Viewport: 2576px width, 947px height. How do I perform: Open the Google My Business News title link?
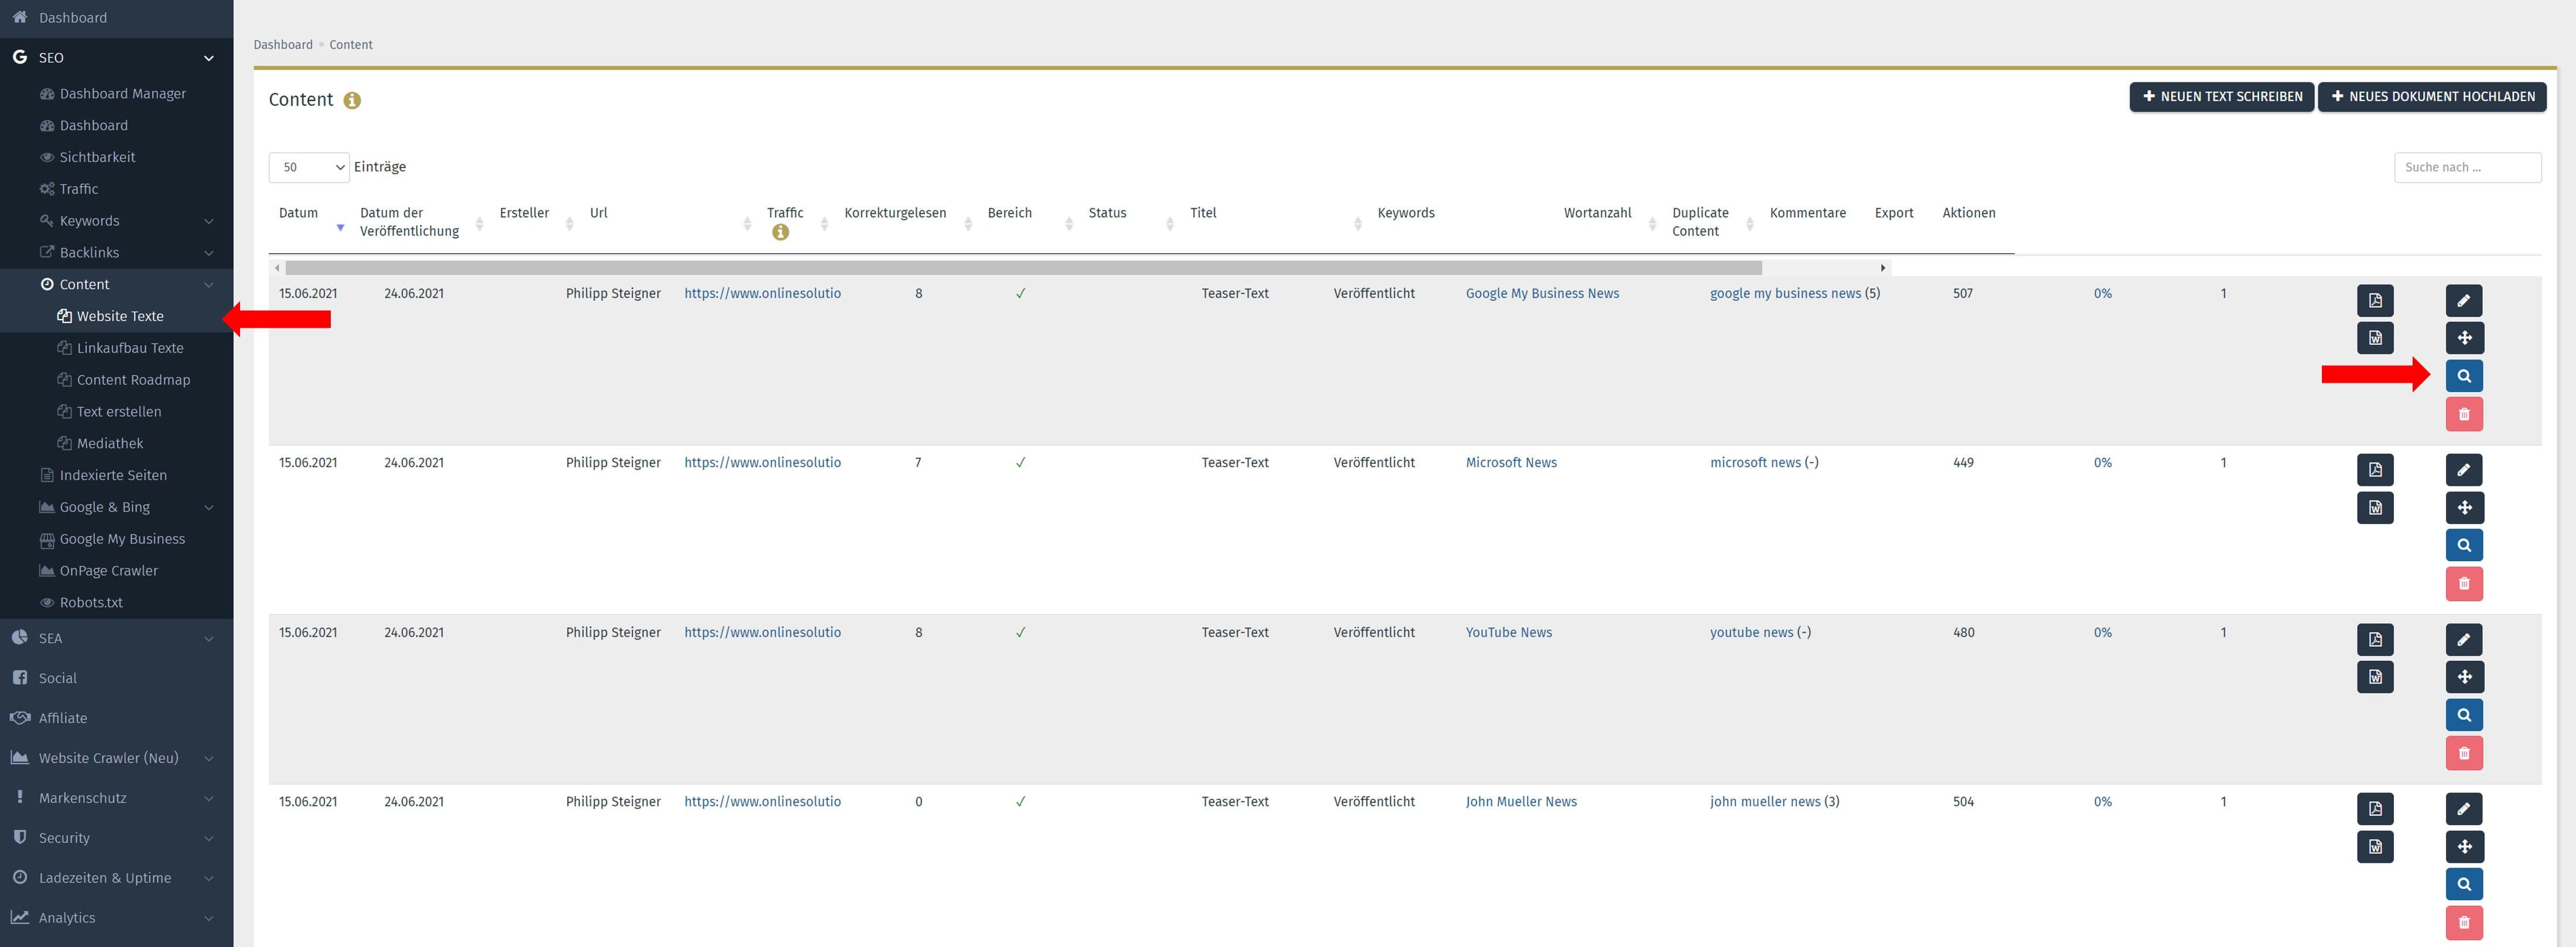click(x=1542, y=293)
